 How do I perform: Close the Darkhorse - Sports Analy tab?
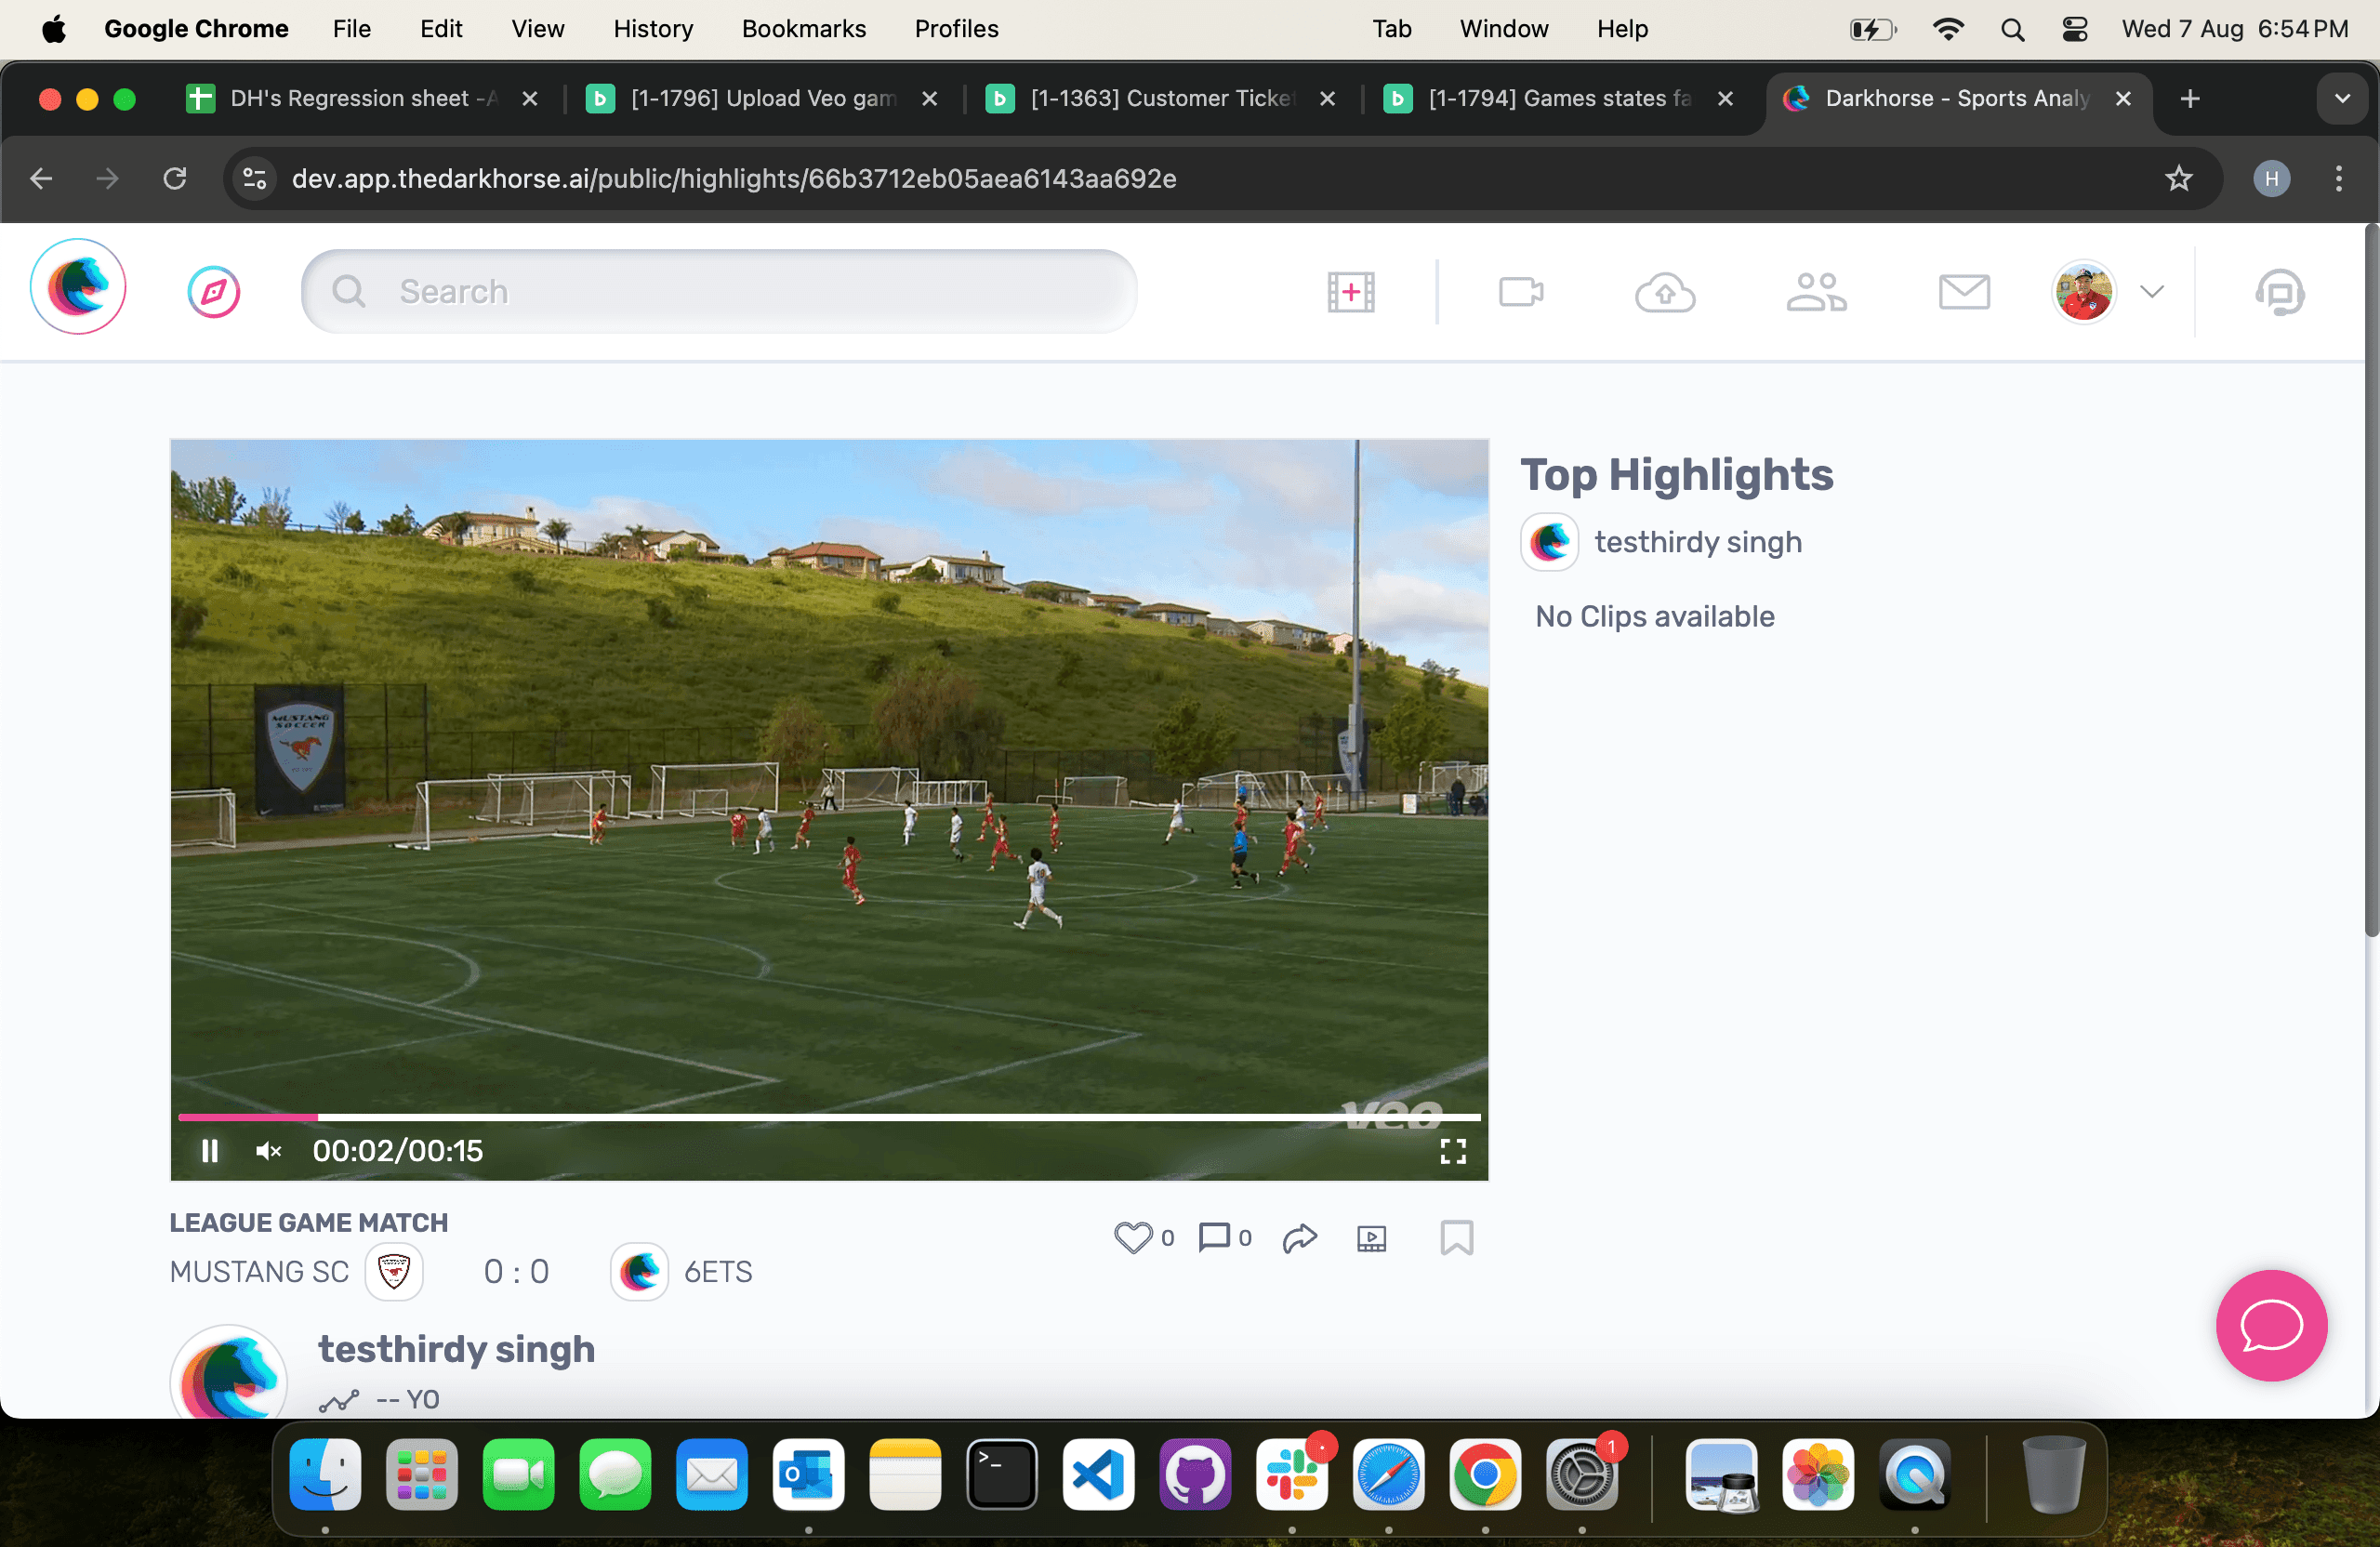(2123, 98)
